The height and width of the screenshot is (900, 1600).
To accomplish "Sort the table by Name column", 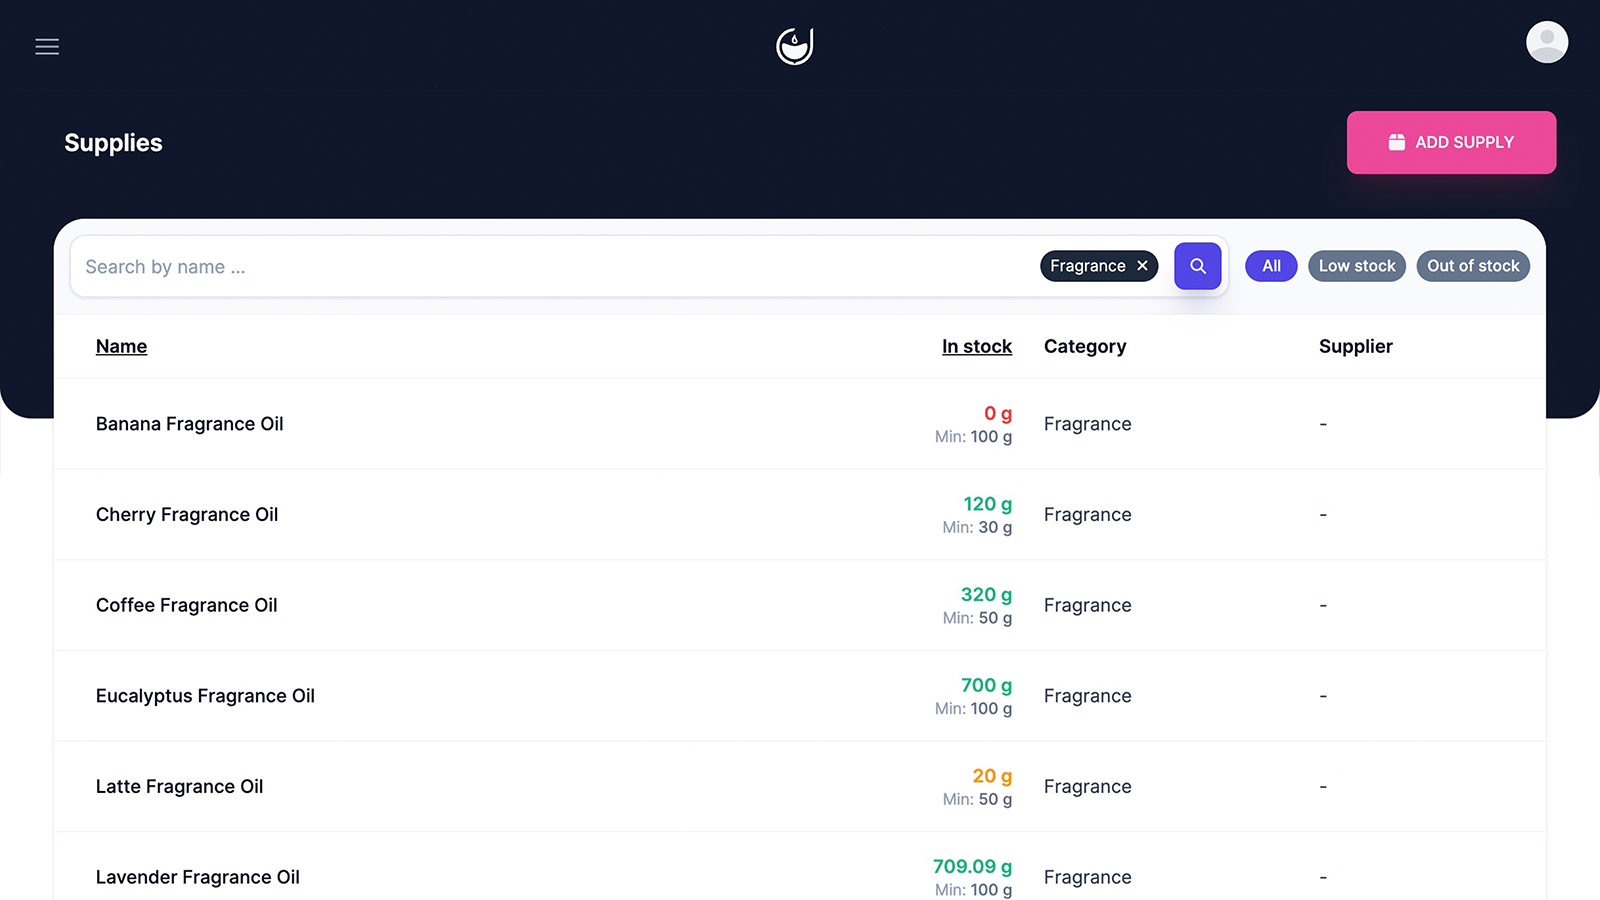I will tap(121, 346).
